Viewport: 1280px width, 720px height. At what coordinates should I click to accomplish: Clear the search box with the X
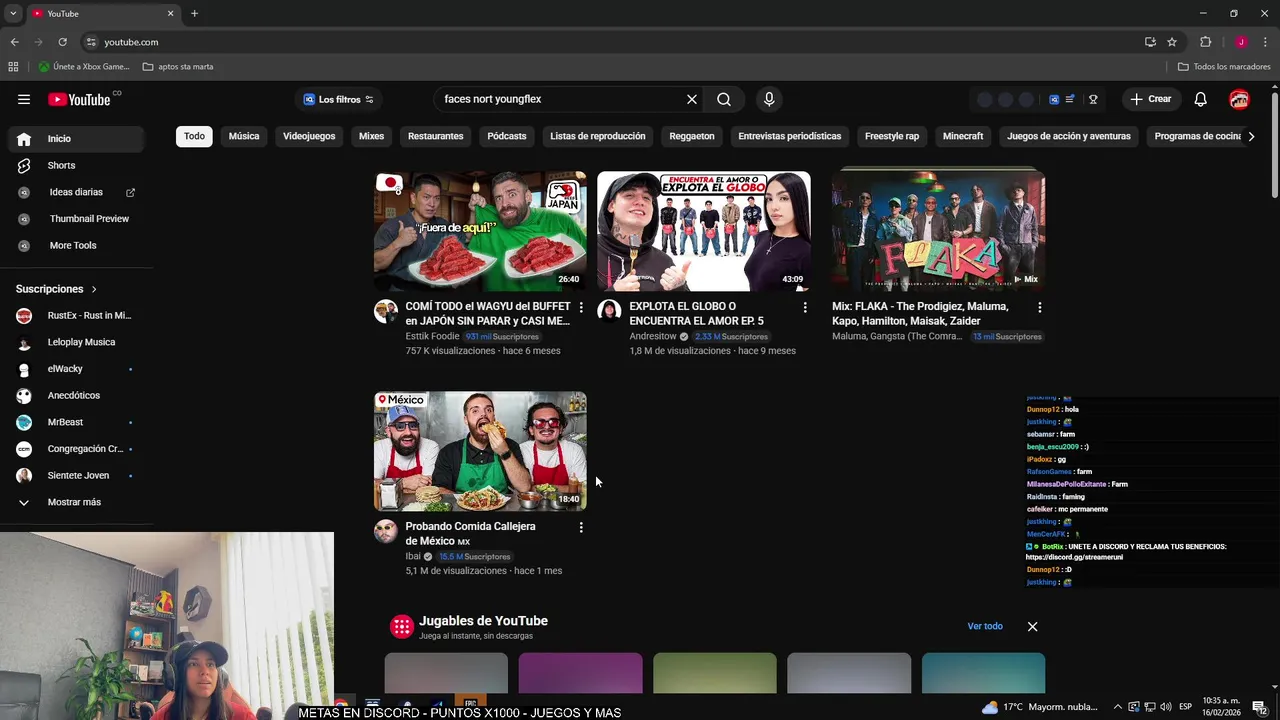click(x=691, y=99)
